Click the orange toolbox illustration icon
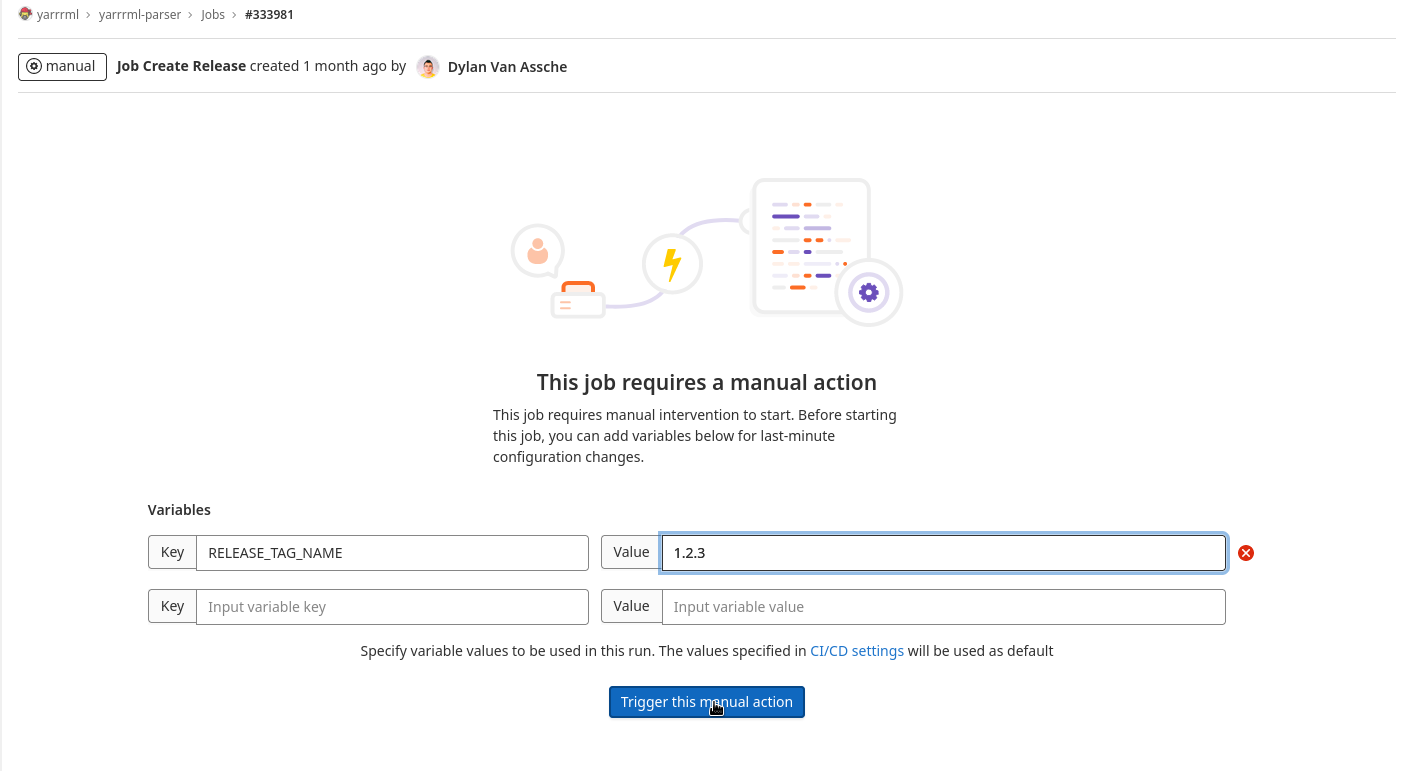This screenshot has height=771, width=1410. click(578, 298)
